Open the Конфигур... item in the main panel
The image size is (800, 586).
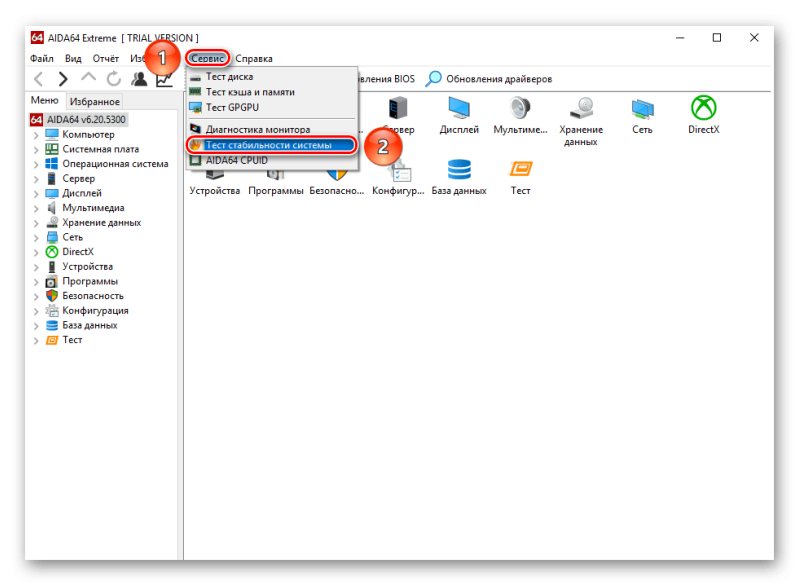tap(398, 177)
